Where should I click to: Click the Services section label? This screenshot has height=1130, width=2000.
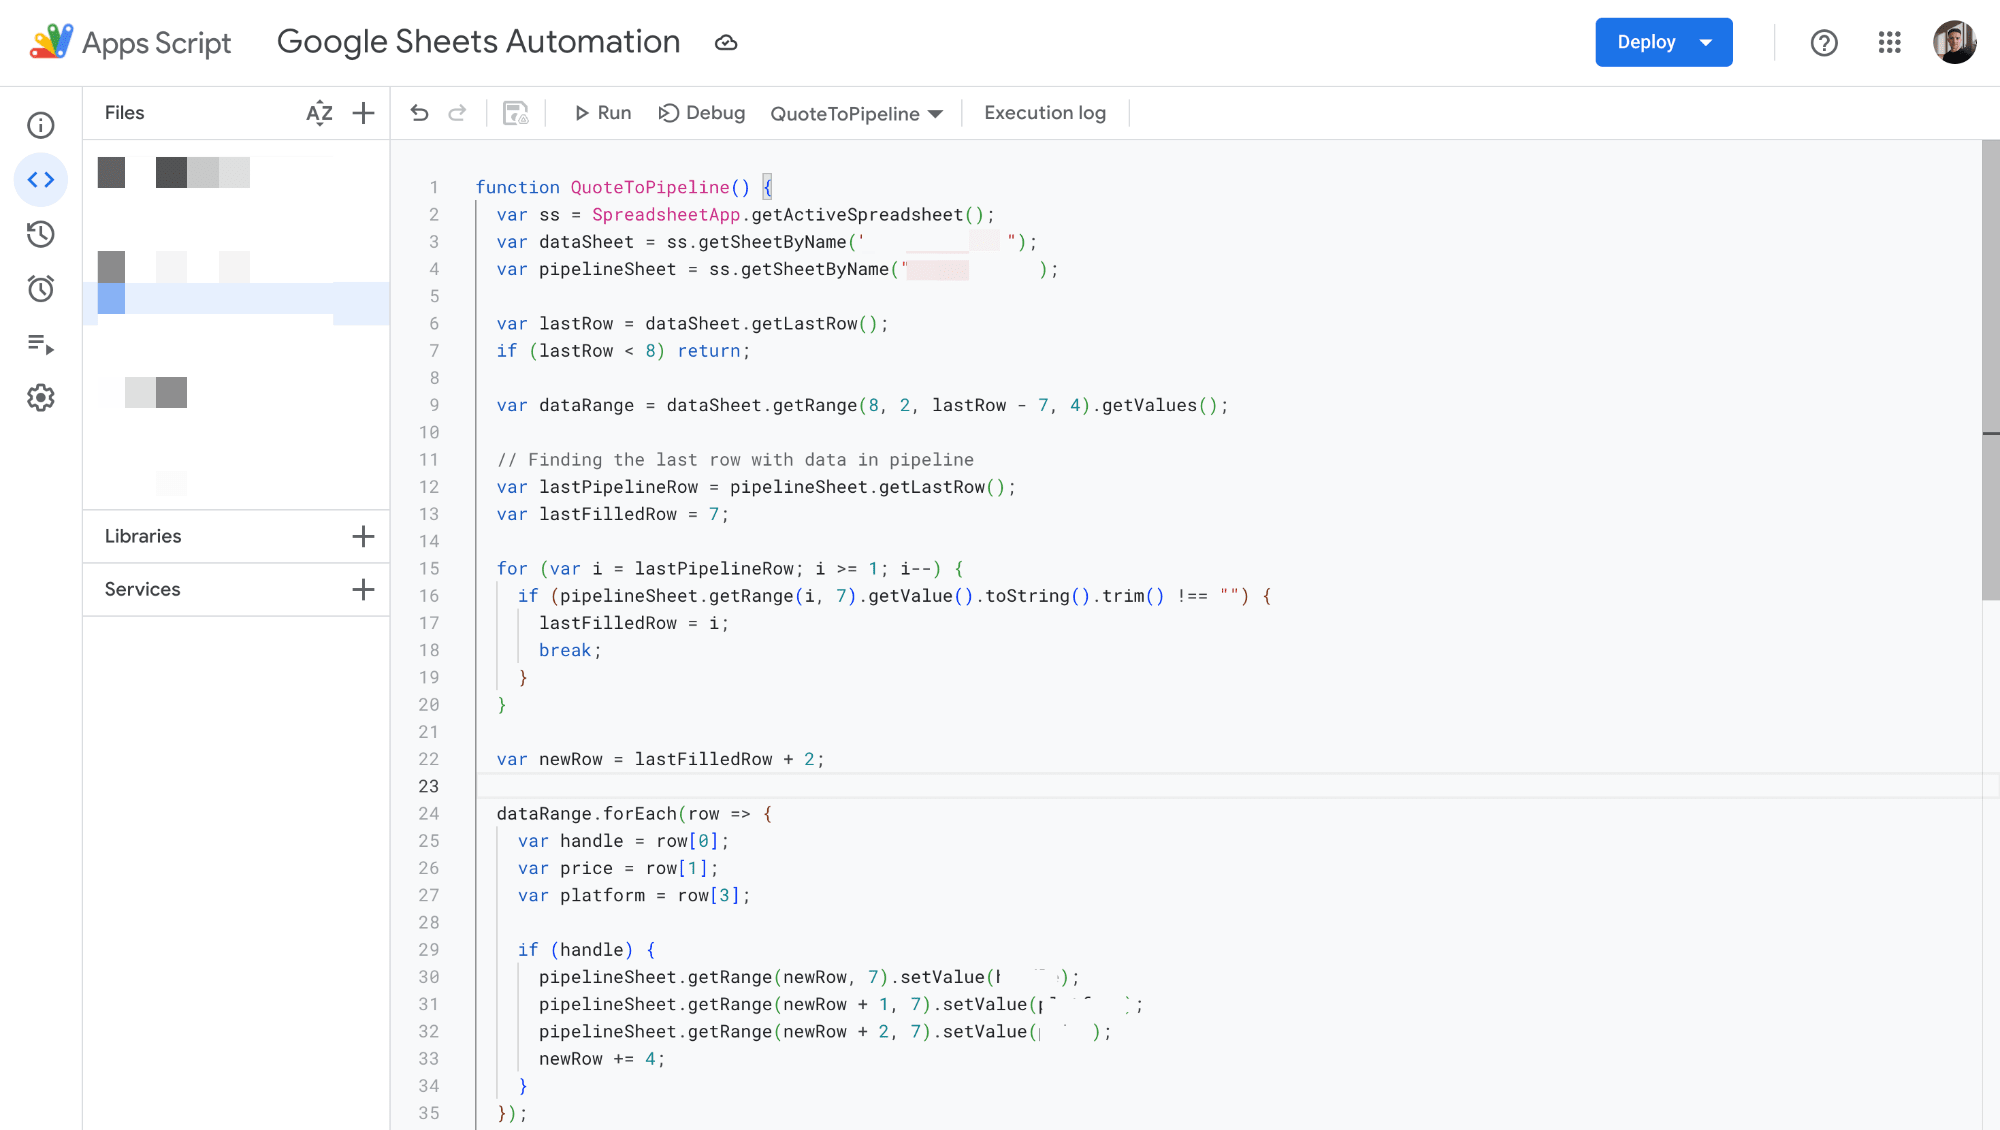coord(143,589)
